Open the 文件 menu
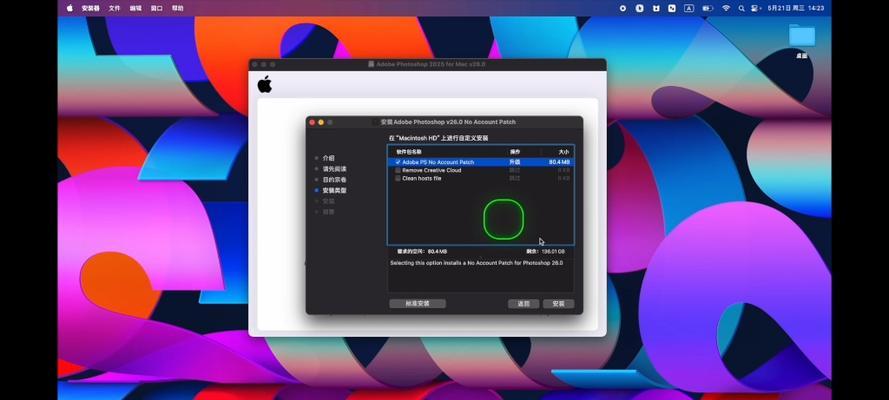The height and width of the screenshot is (400, 889). point(114,8)
